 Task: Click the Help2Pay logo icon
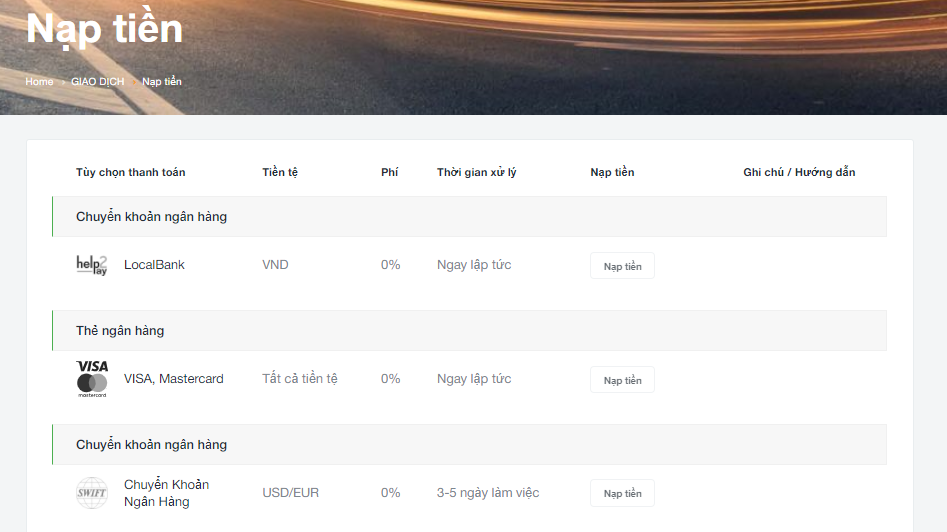[92, 265]
